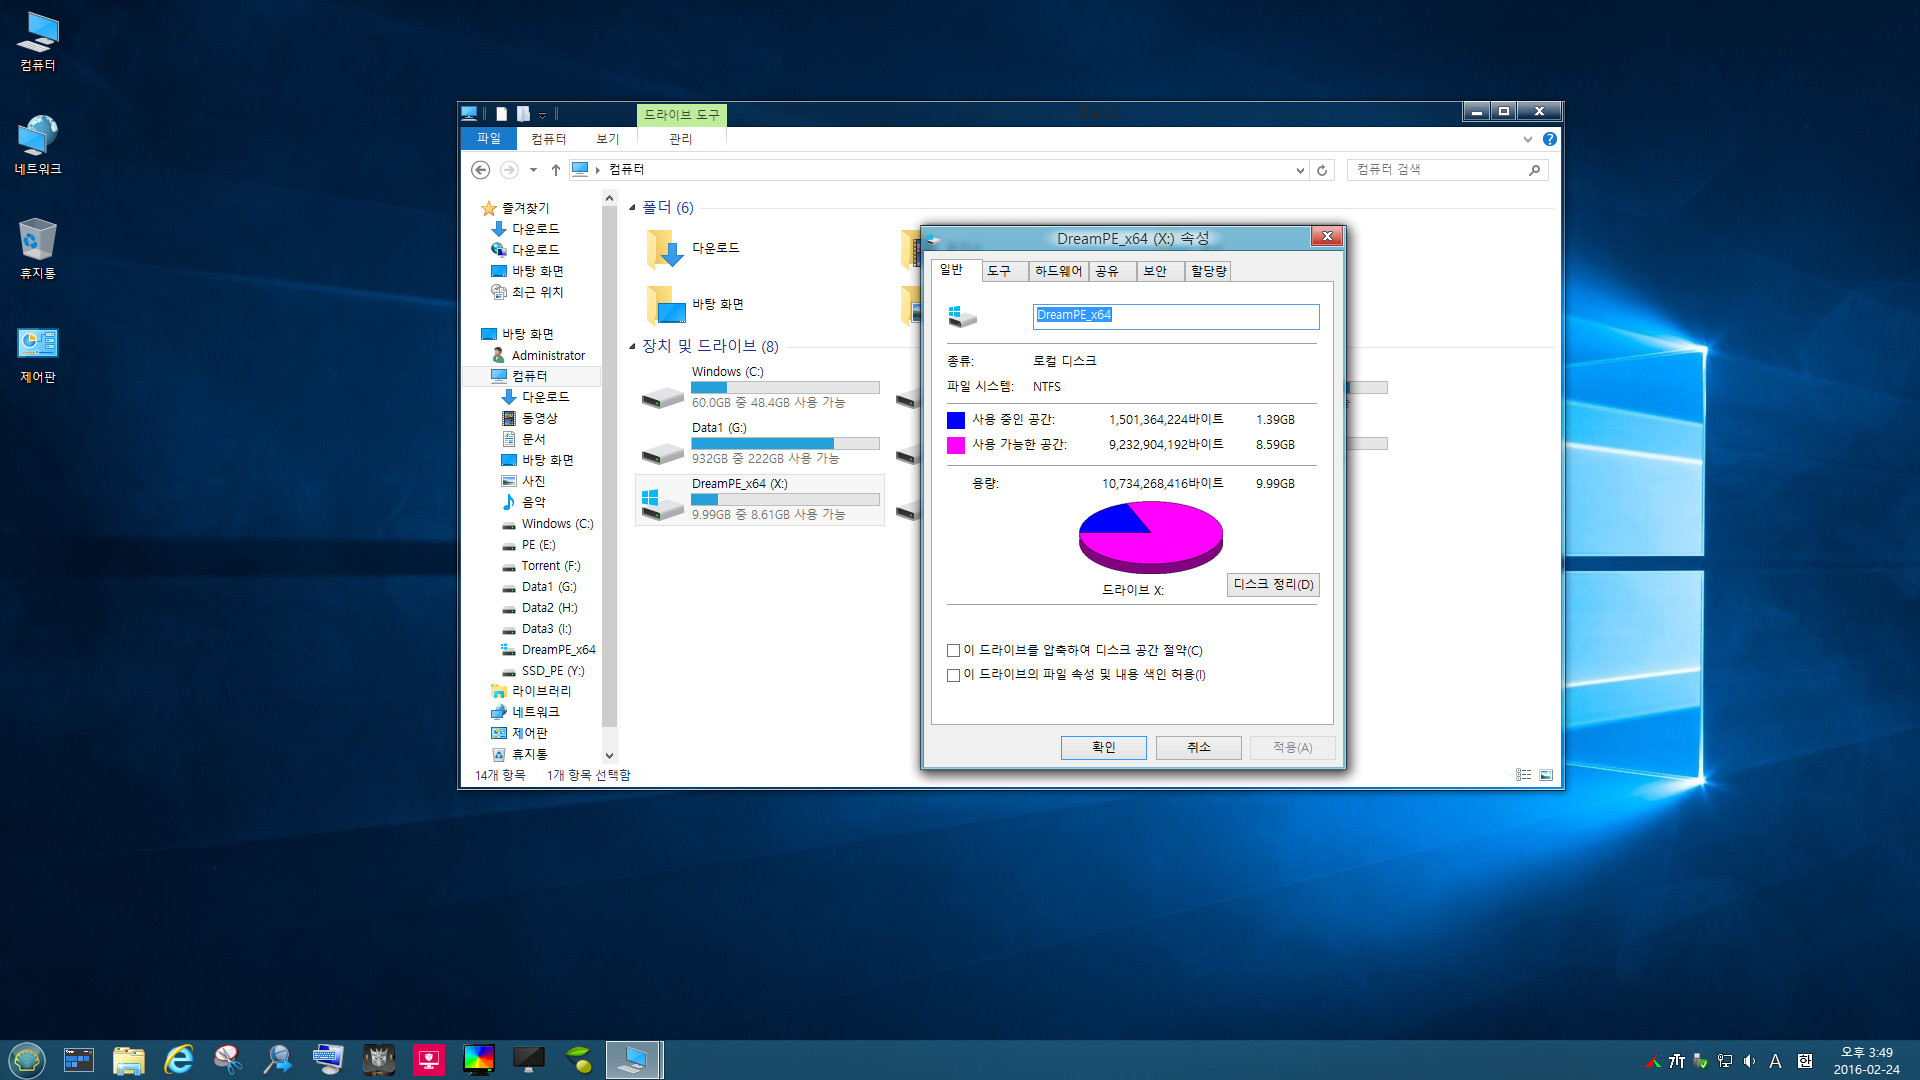
Task: Click the 취소 button
Action: pos(1198,747)
